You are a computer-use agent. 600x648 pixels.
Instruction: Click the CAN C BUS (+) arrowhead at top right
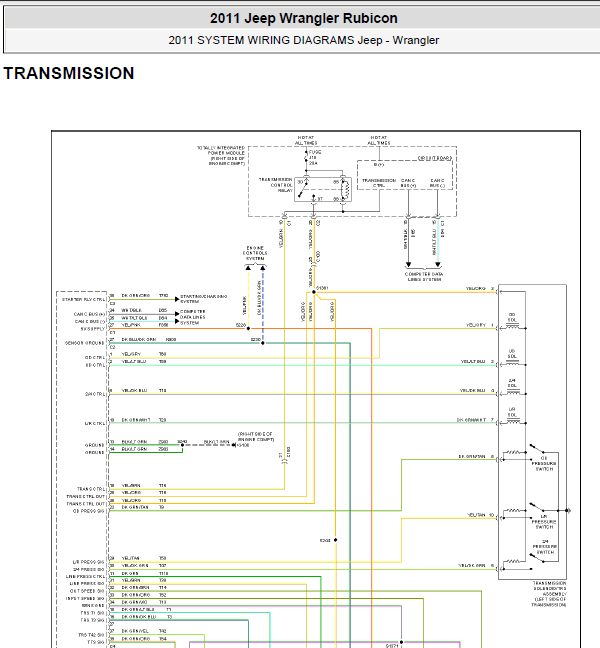point(408,264)
